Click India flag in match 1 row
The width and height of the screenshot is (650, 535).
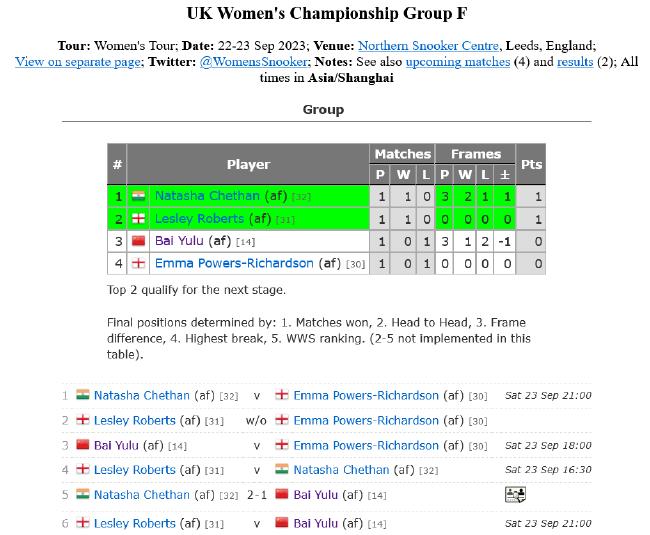pyautogui.click(x=83, y=395)
